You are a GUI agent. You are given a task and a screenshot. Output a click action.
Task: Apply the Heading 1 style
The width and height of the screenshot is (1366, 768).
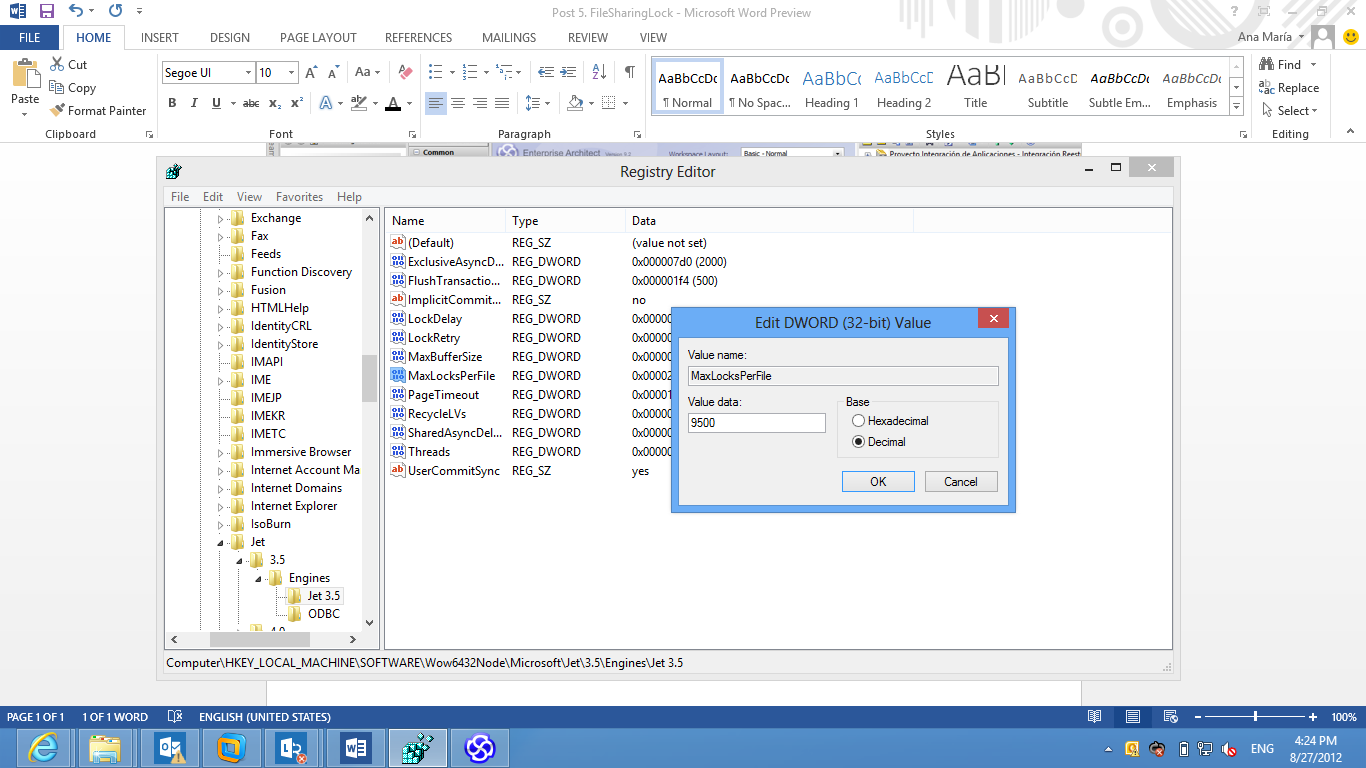pos(832,87)
